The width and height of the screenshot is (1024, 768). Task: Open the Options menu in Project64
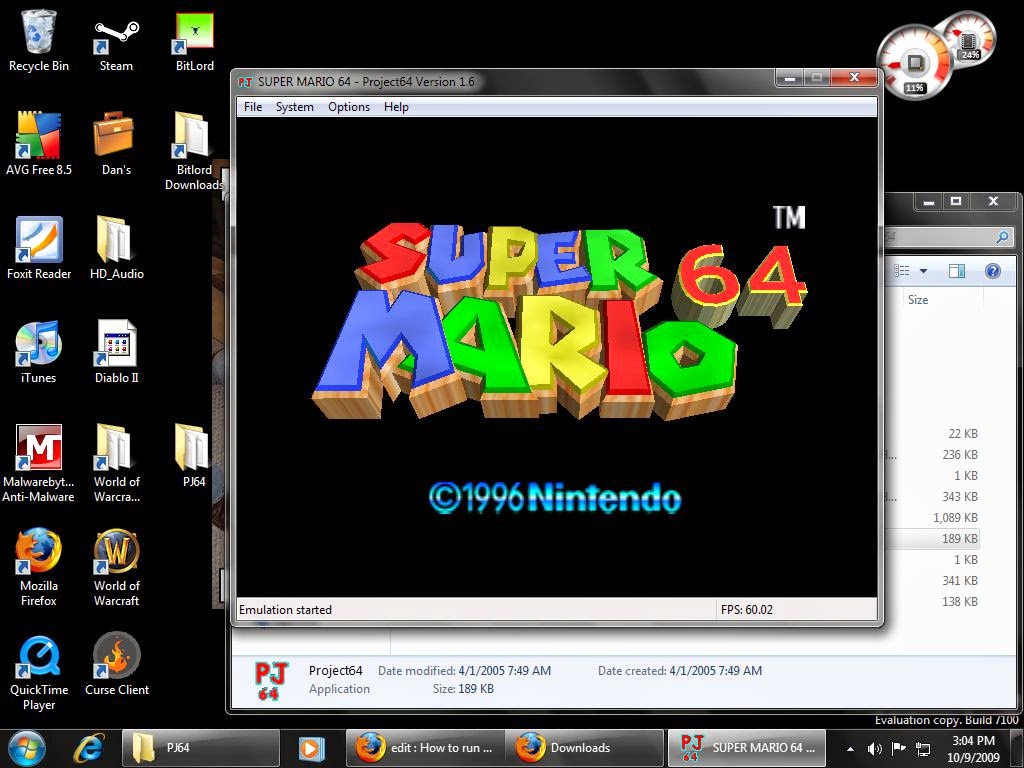click(x=349, y=106)
